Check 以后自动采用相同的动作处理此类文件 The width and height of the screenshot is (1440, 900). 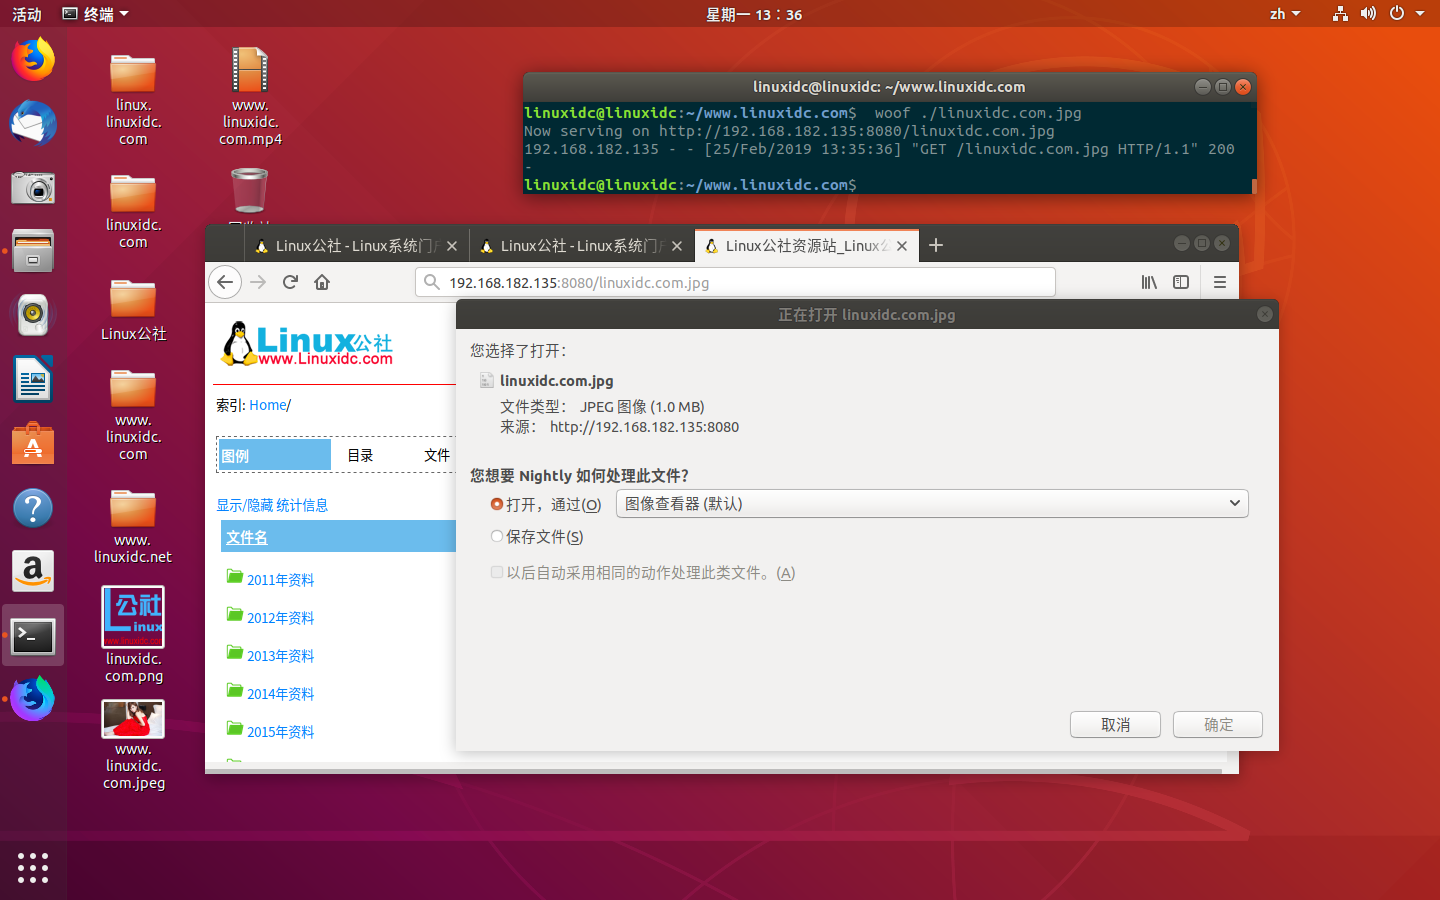coord(497,572)
